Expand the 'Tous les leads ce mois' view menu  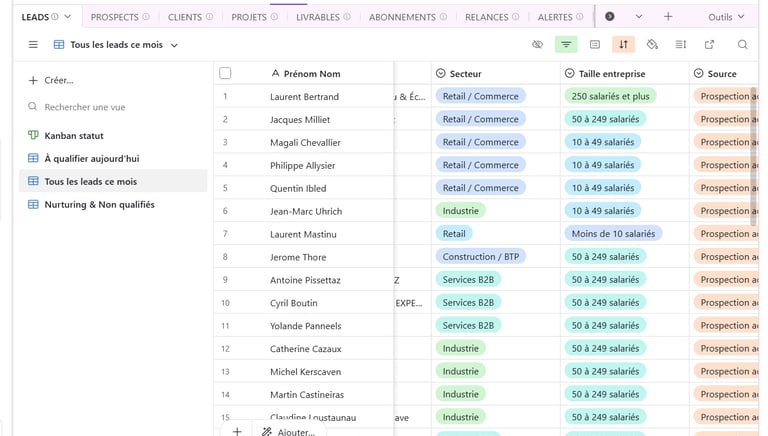tap(174, 45)
